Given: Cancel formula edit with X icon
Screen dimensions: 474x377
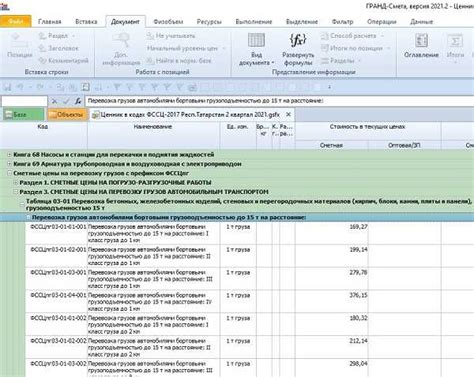Looking at the screenshot, I should [55, 101].
